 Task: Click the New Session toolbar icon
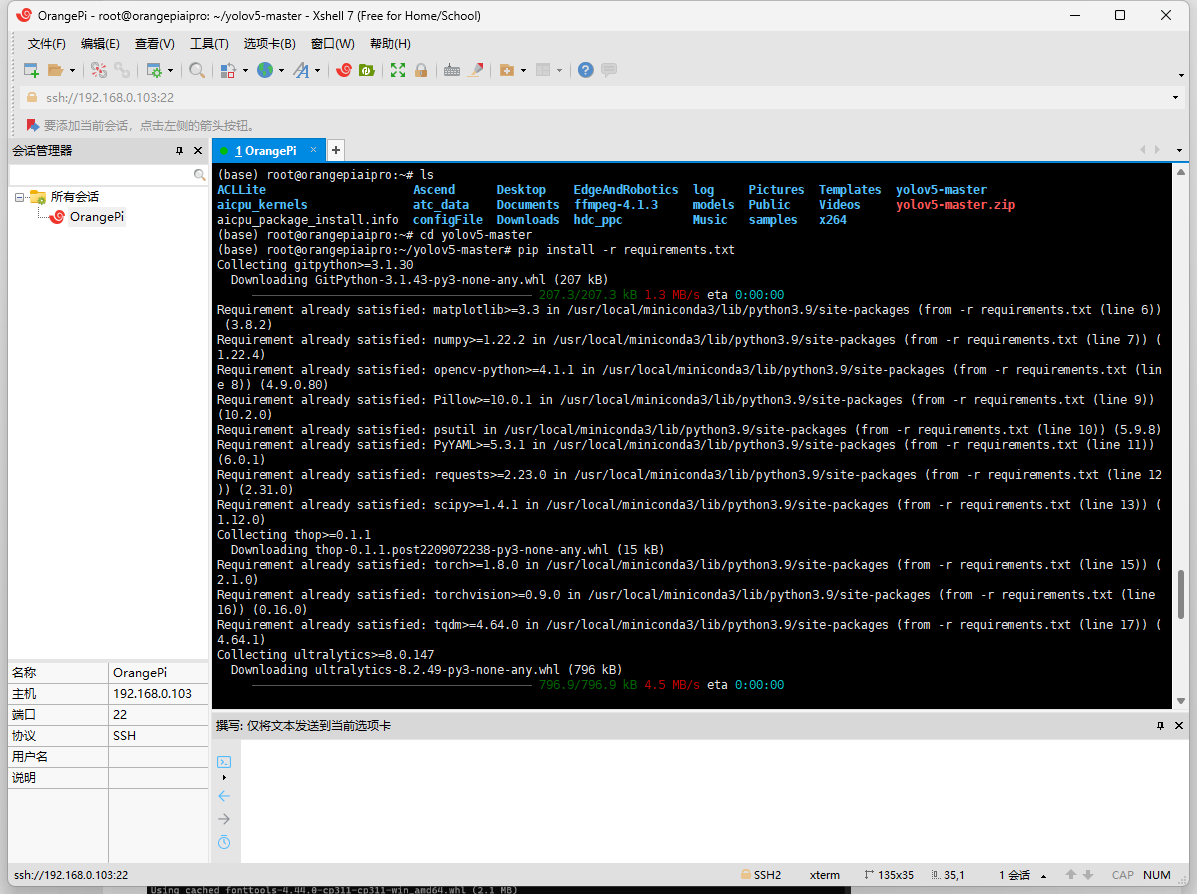31,70
